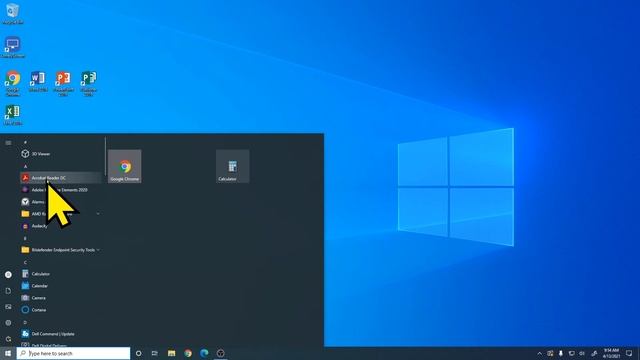Select the Google Chrome desktop shortcut

coord(13,83)
